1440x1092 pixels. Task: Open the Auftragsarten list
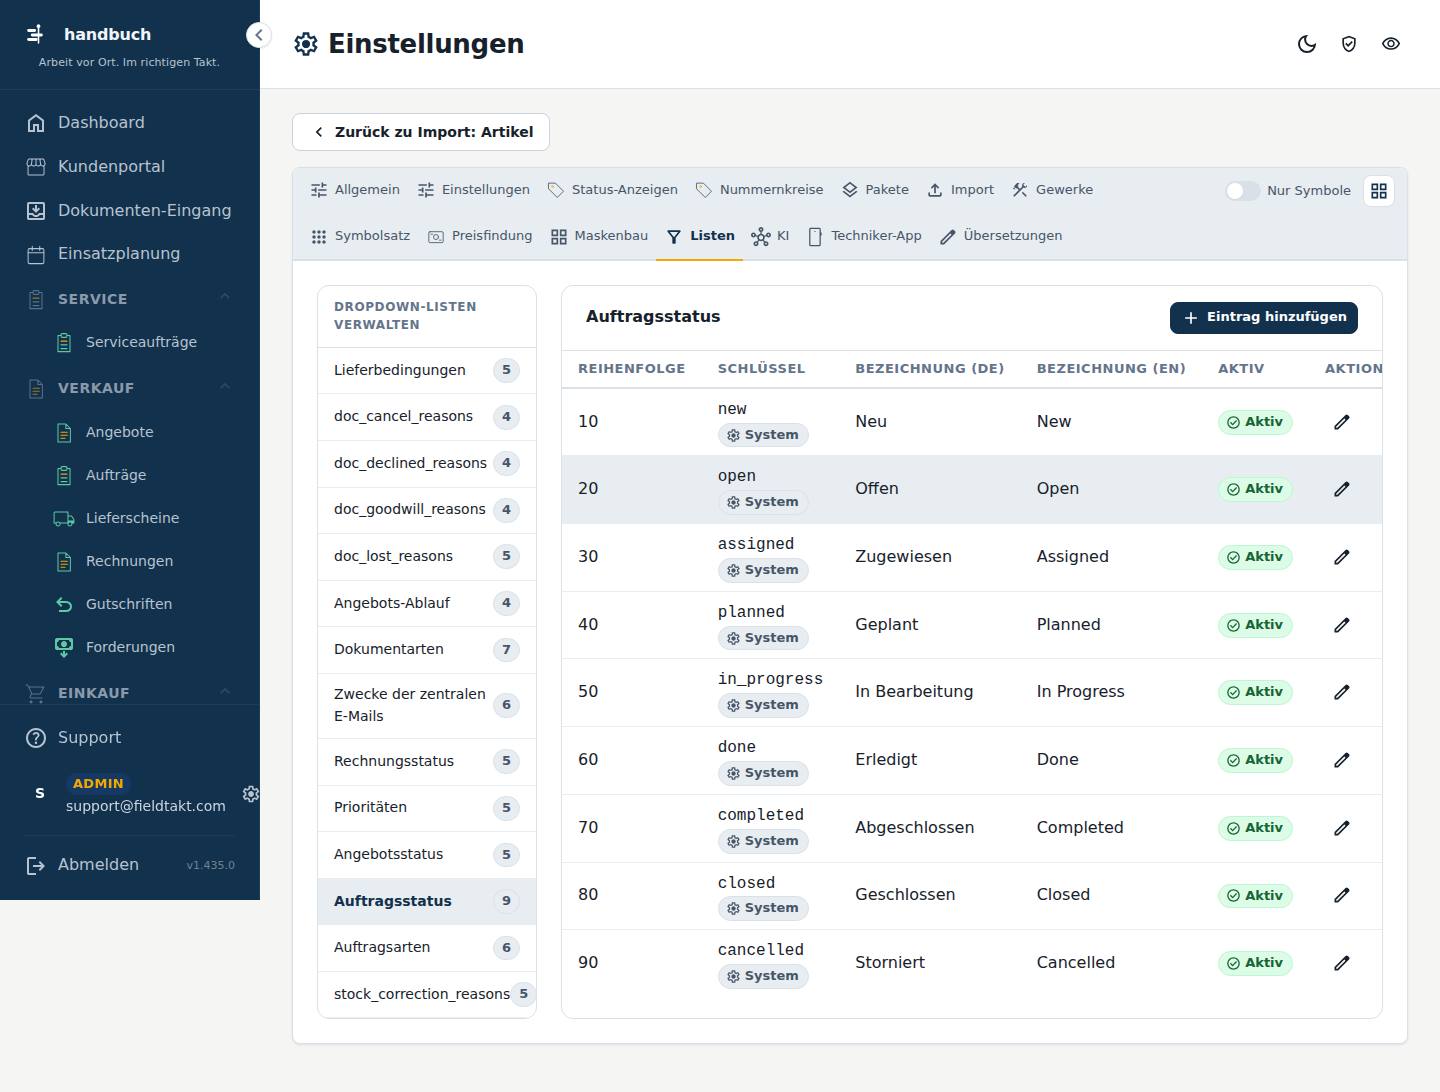coord(427,948)
